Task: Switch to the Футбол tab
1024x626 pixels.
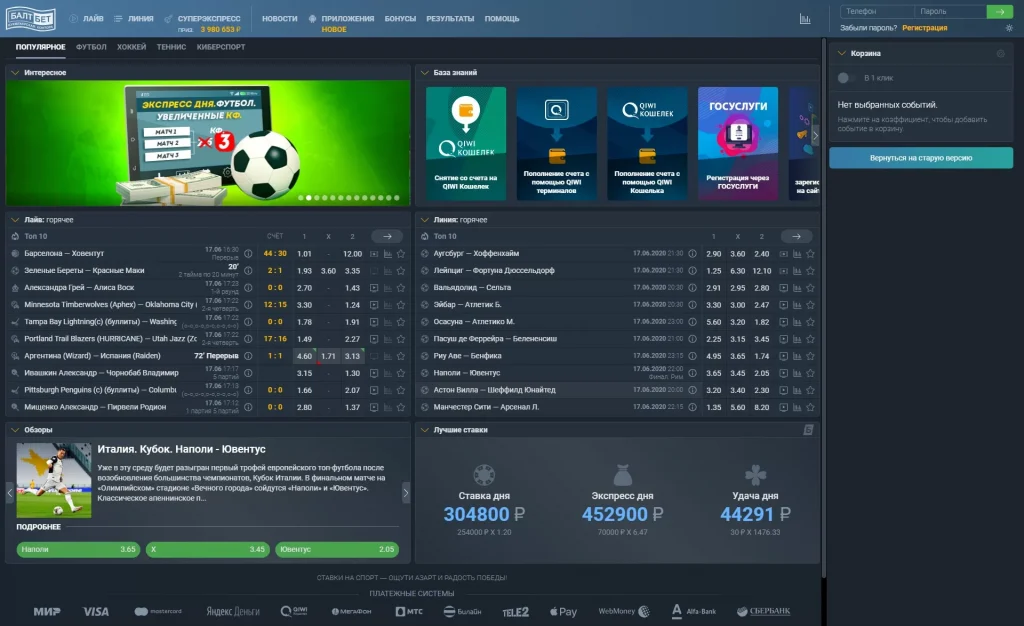Action: [91, 47]
